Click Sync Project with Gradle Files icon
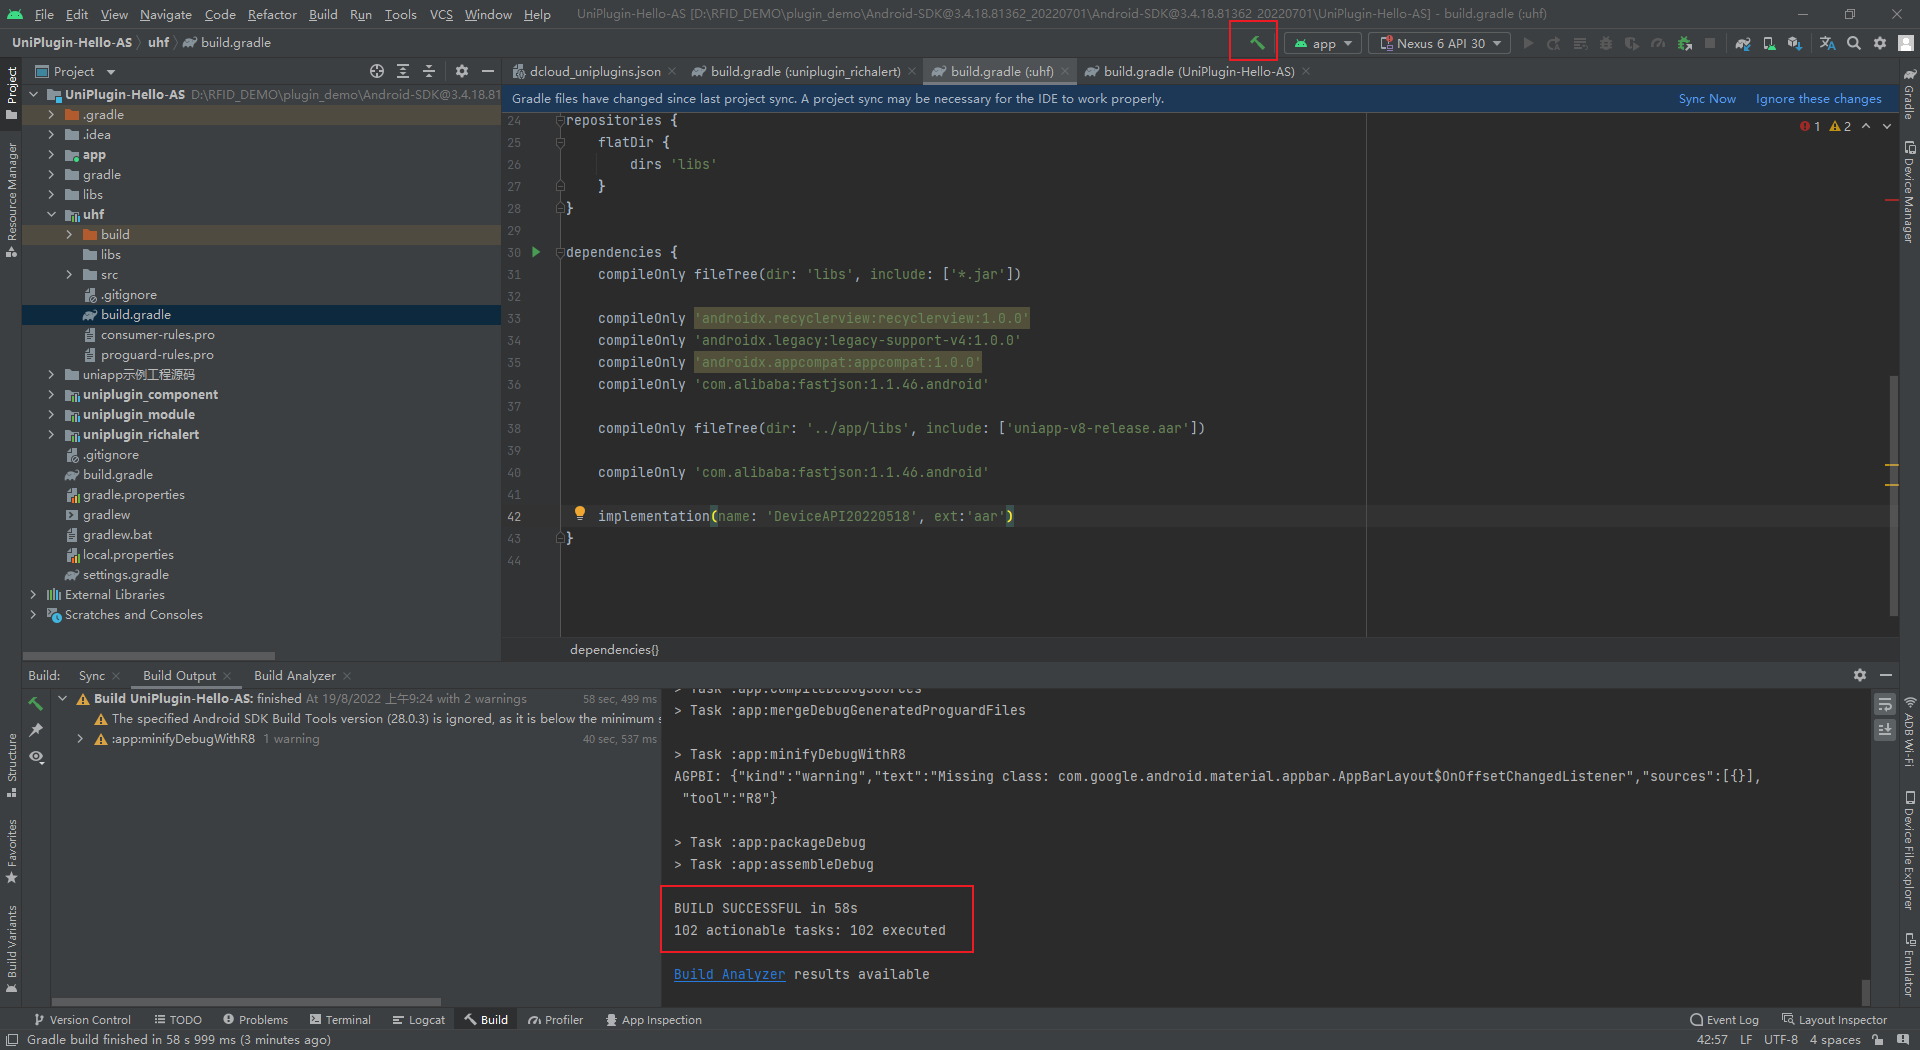The height and width of the screenshot is (1050, 1920). [1743, 43]
